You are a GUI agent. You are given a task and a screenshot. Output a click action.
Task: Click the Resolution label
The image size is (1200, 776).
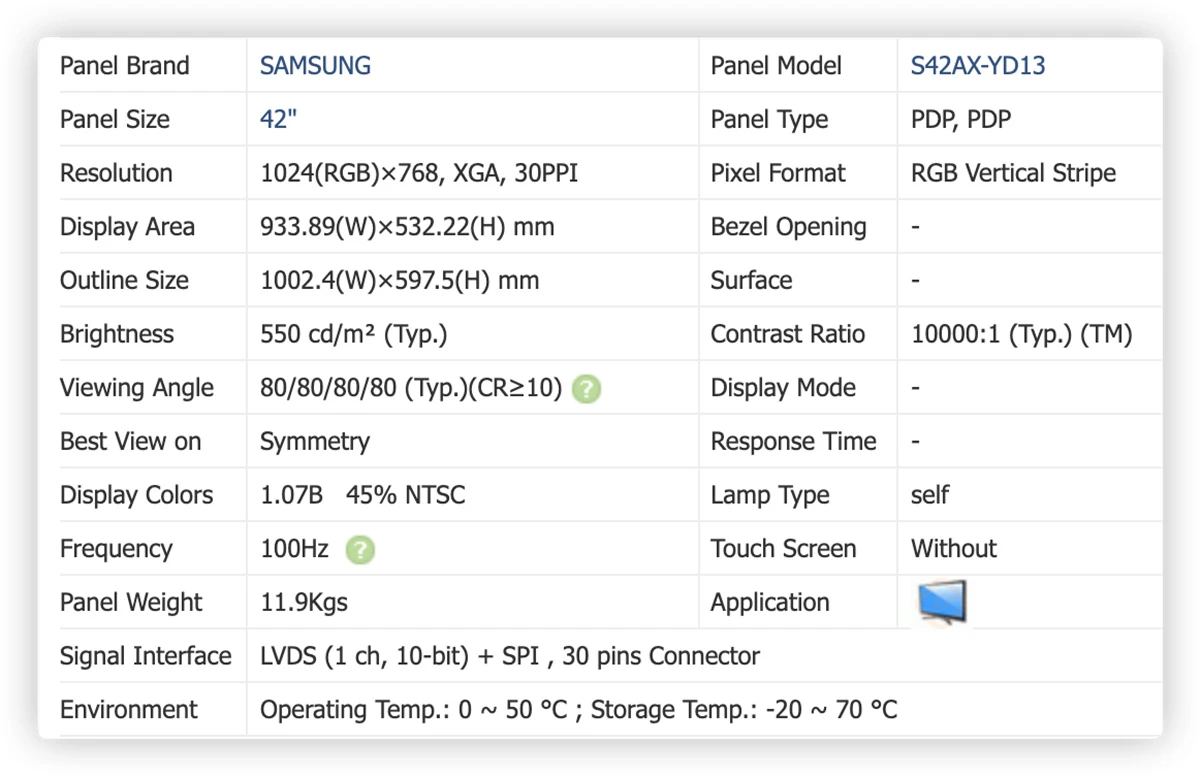point(116,173)
